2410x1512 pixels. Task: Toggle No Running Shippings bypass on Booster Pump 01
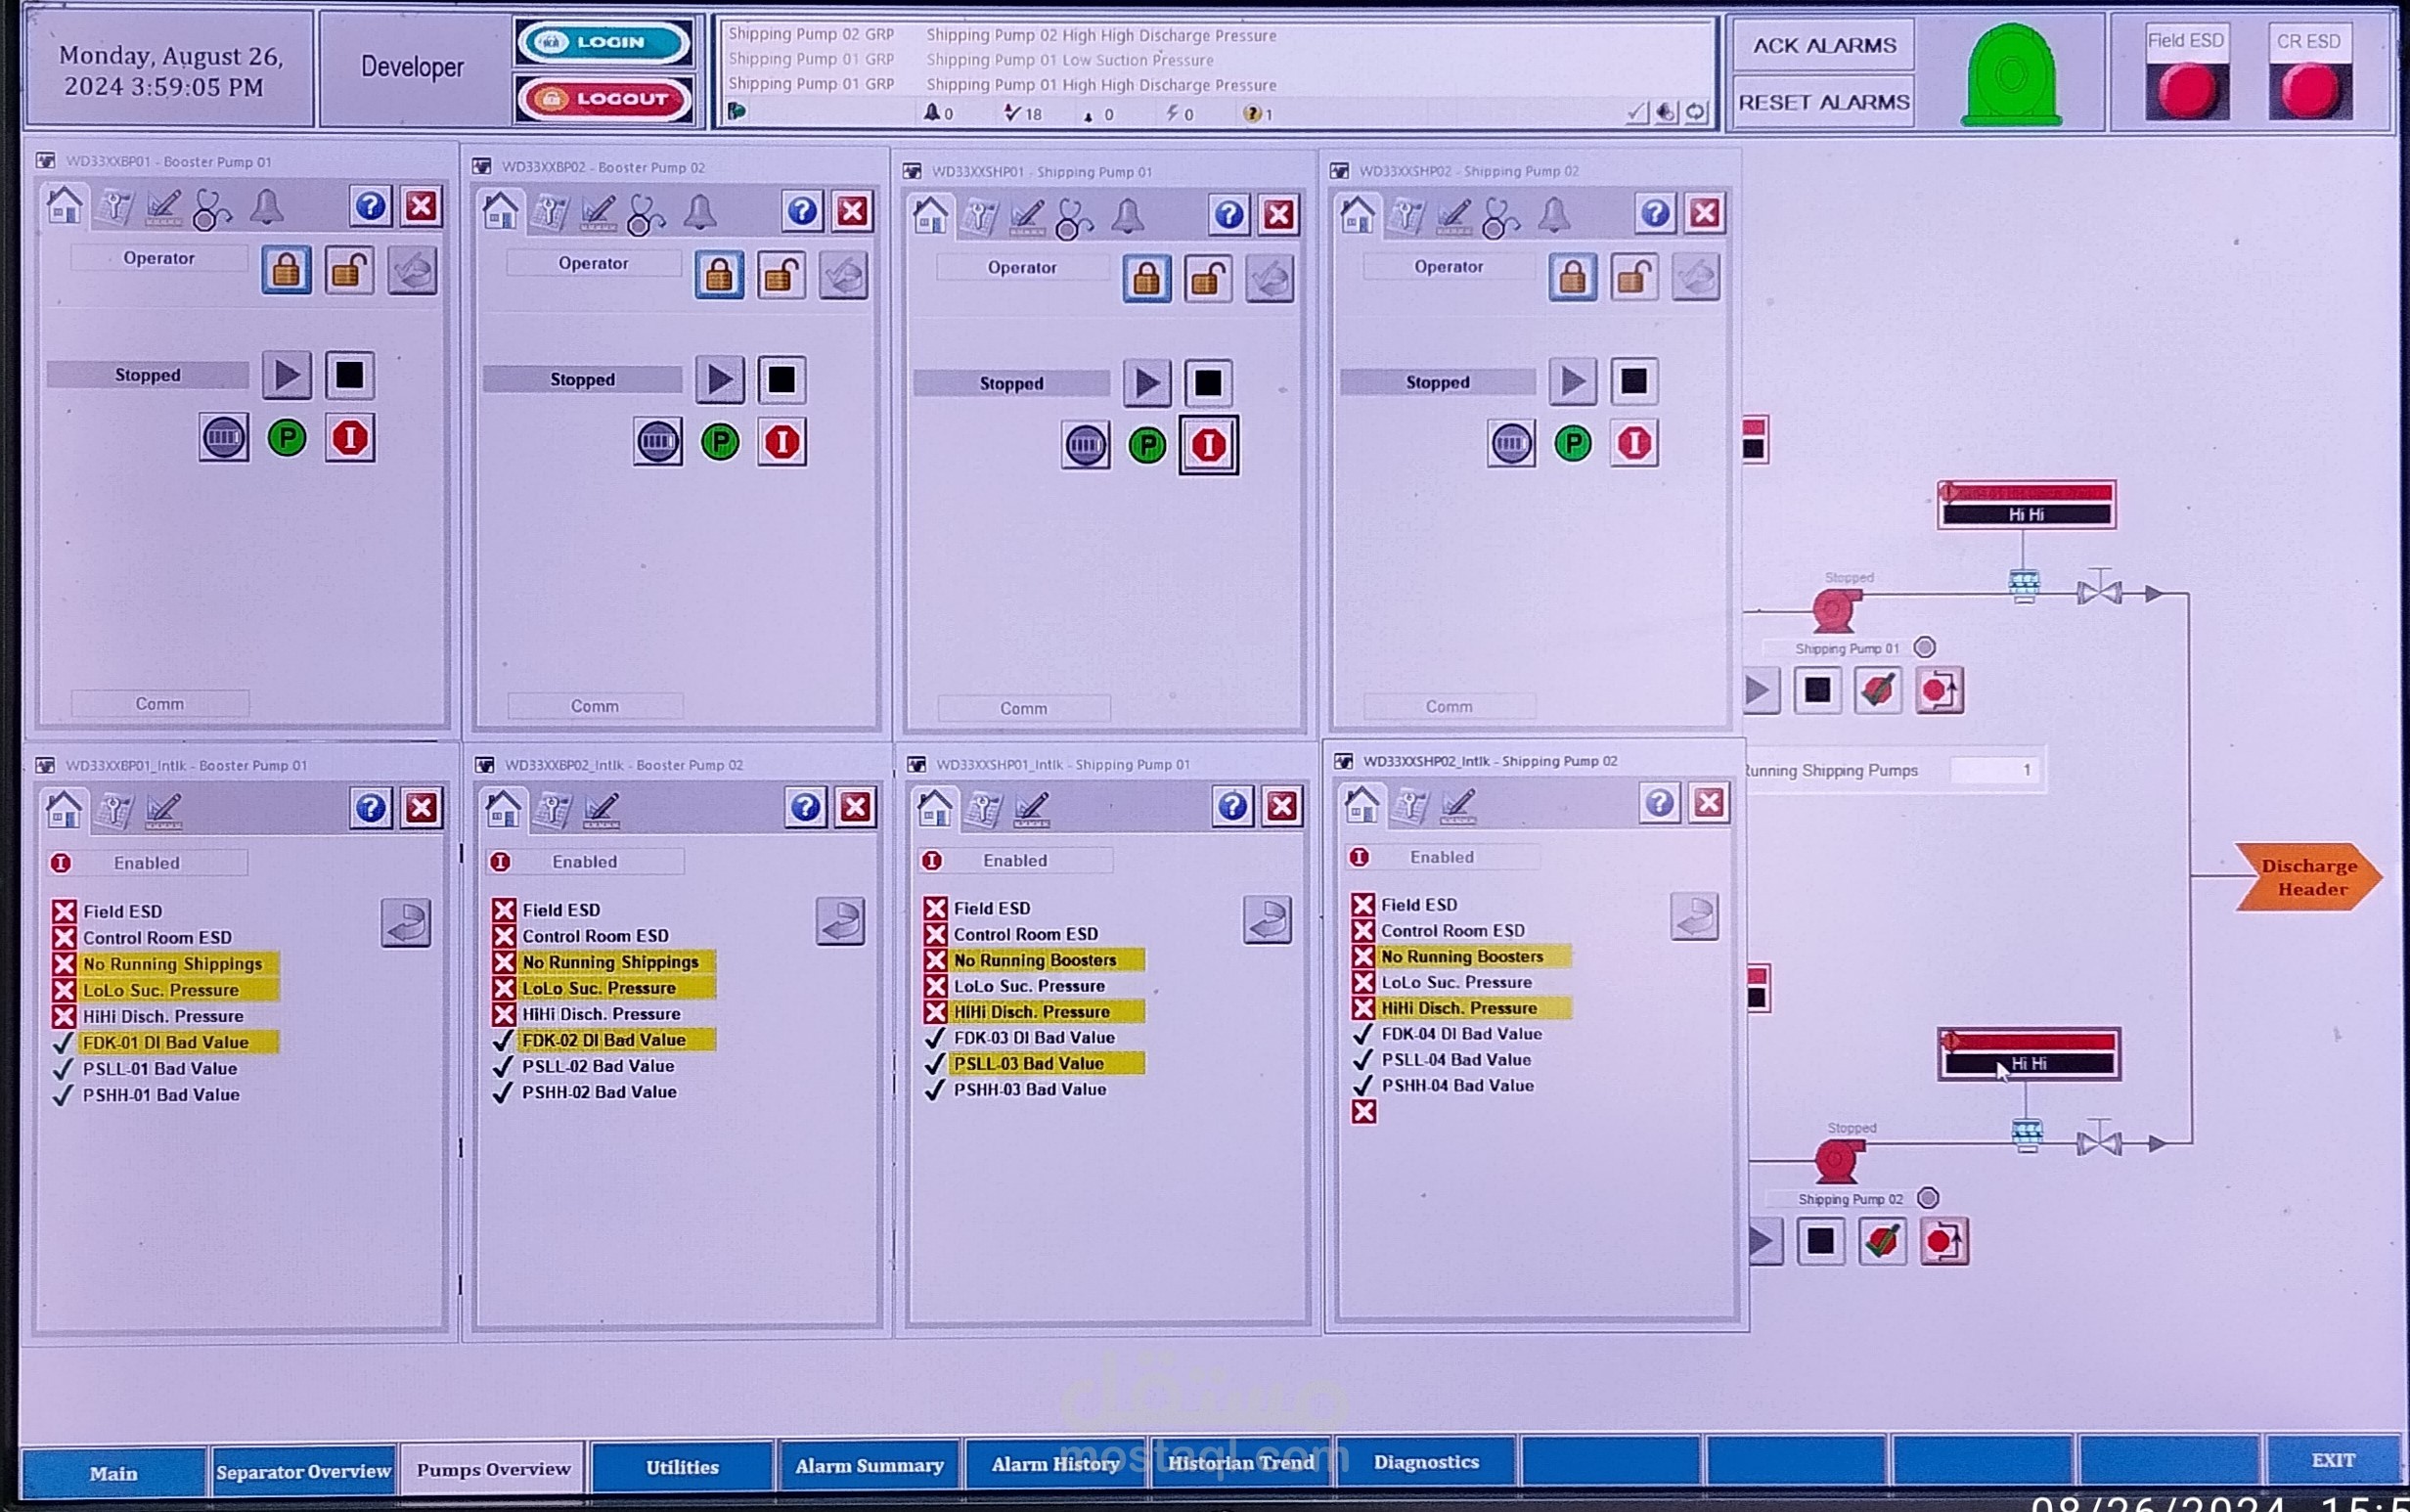point(65,964)
